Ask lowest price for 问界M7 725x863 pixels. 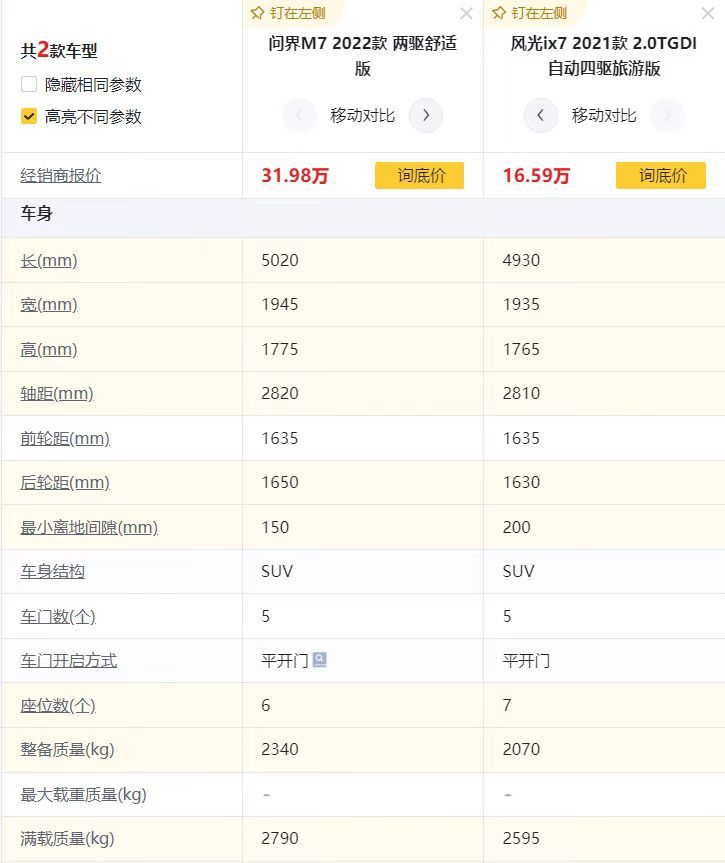pyautogui.click(x=420, y=176)
